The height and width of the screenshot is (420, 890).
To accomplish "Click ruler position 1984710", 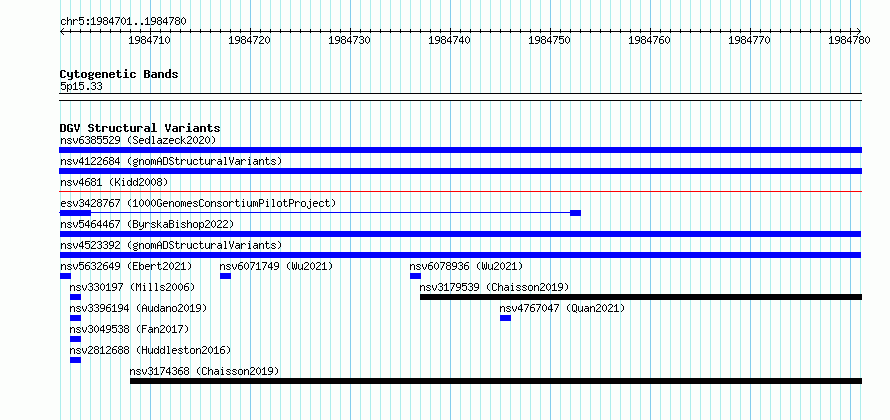I will (150, 40).
